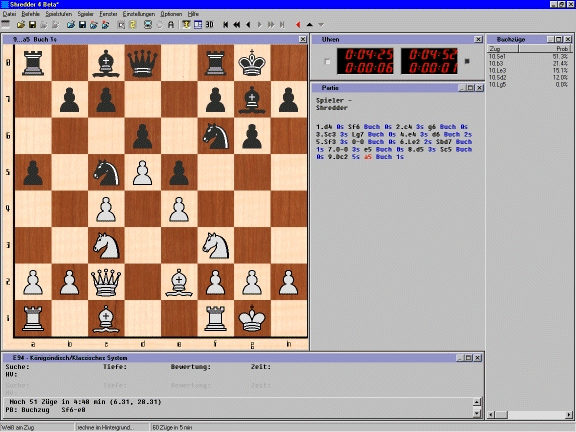This screenshot has width=576, height=432.
Task: Click the black up triangle toolbar icon
Action: pyautogui.click(x=310, y=25)
